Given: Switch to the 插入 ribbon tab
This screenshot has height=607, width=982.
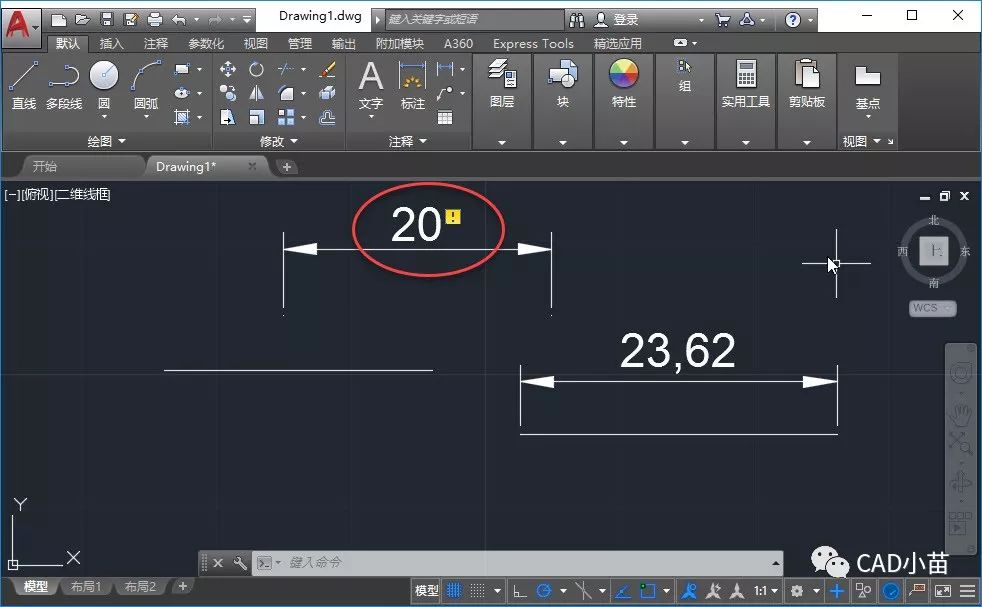Looking at the screenshot, I should [x=112, y=43].
